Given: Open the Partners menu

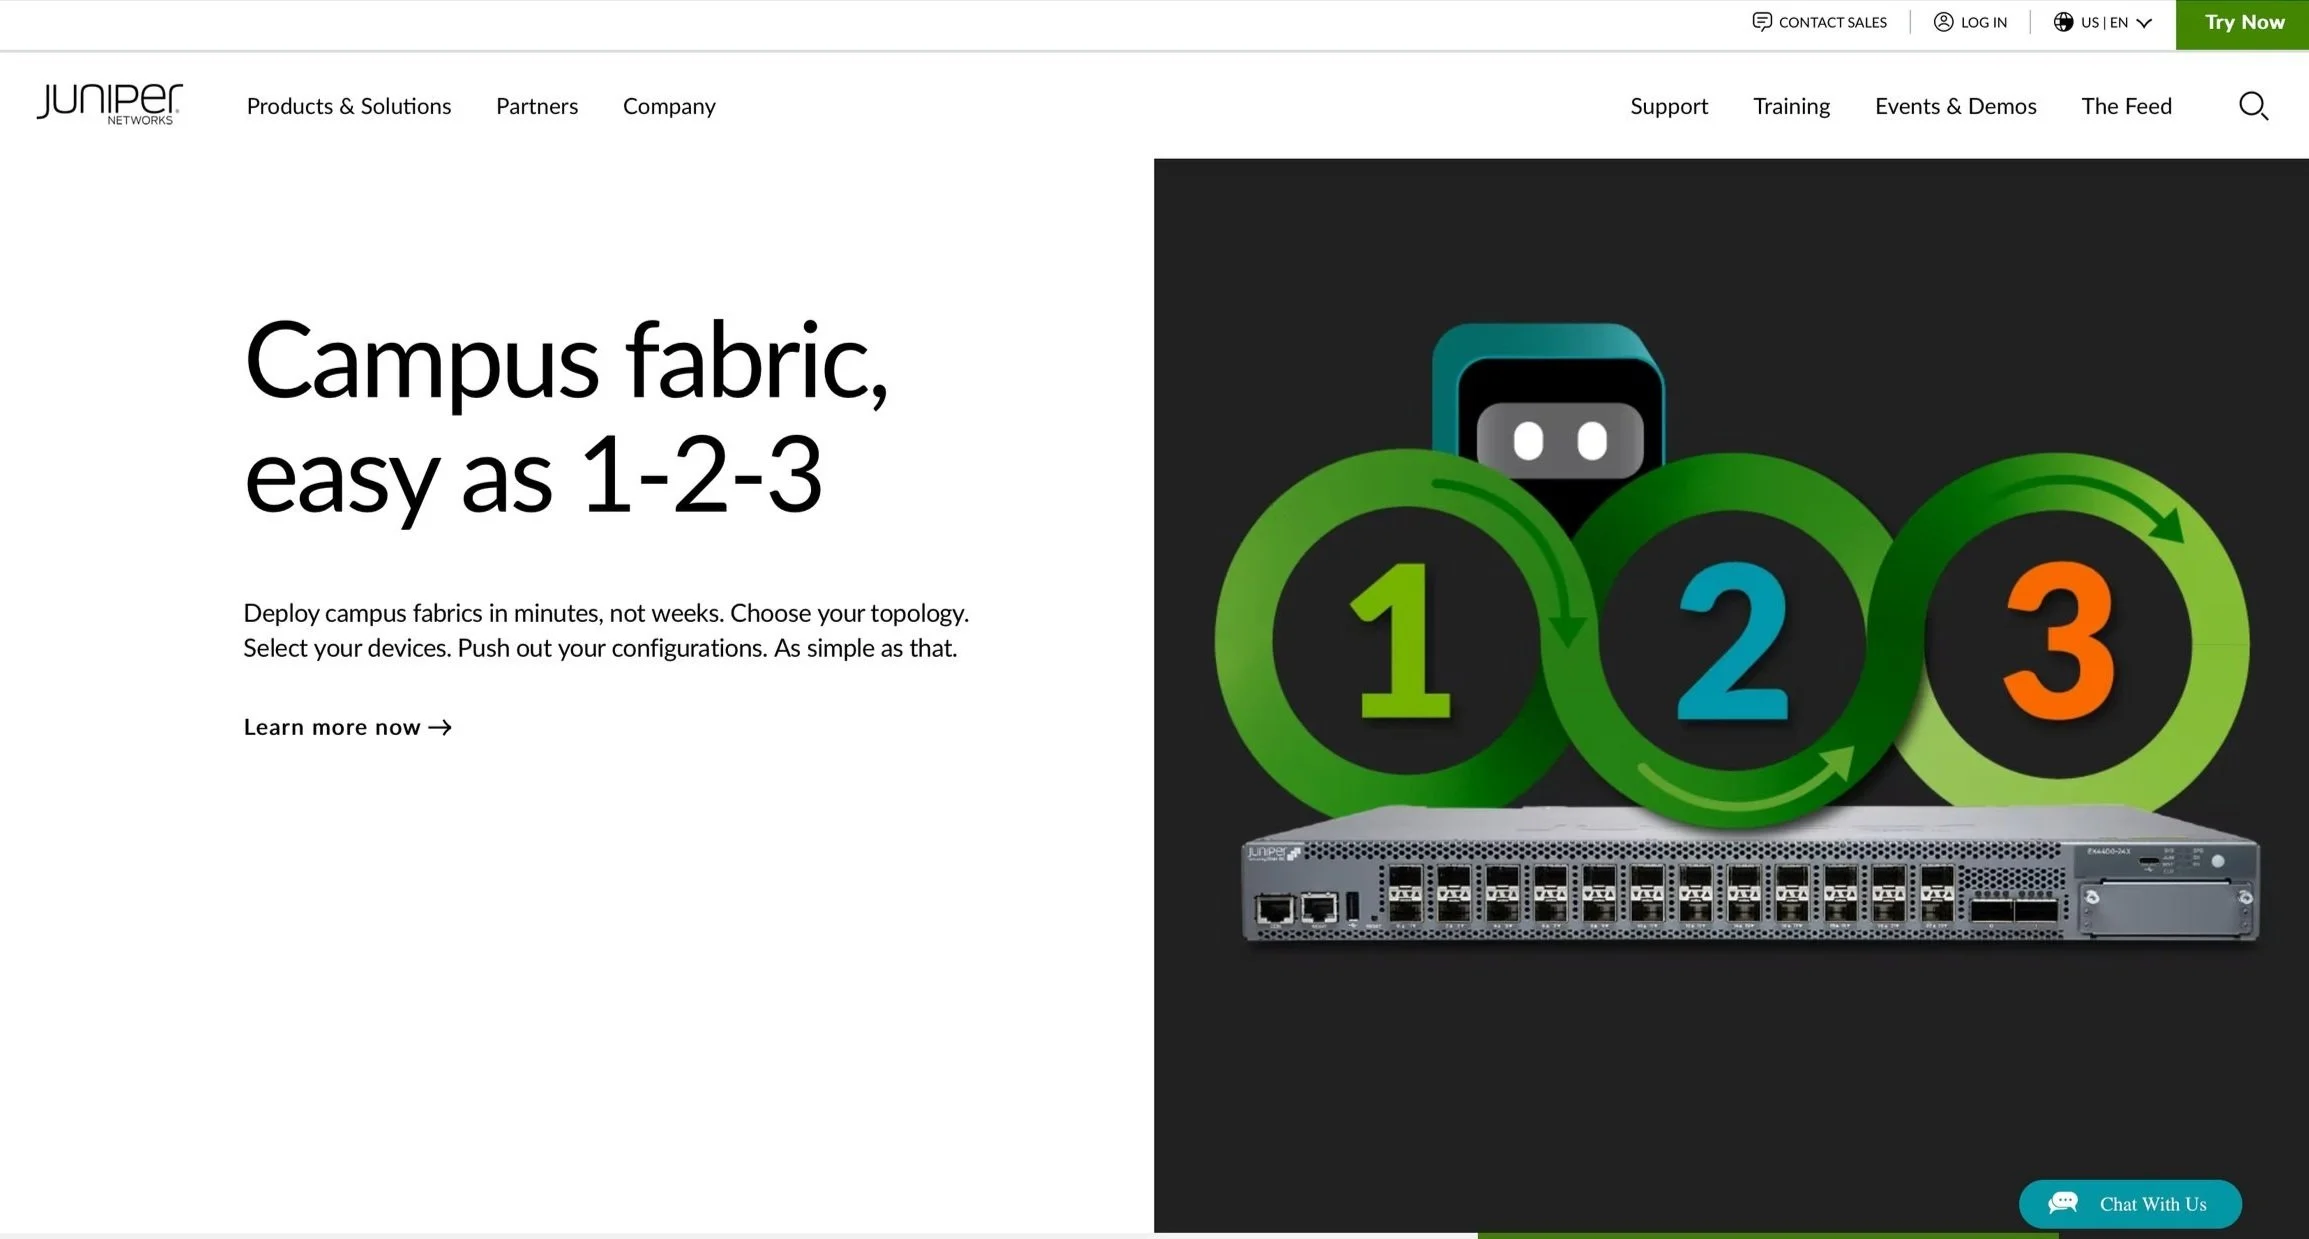Looking at the screenshot, I should (x=537, y=106).
